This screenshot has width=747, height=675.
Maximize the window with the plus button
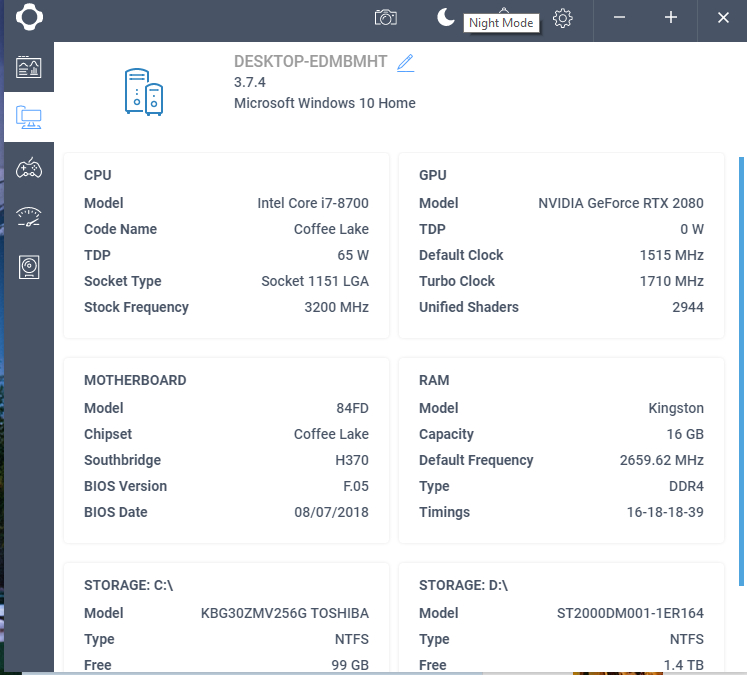pyautogui.click(x=671, y=18)
